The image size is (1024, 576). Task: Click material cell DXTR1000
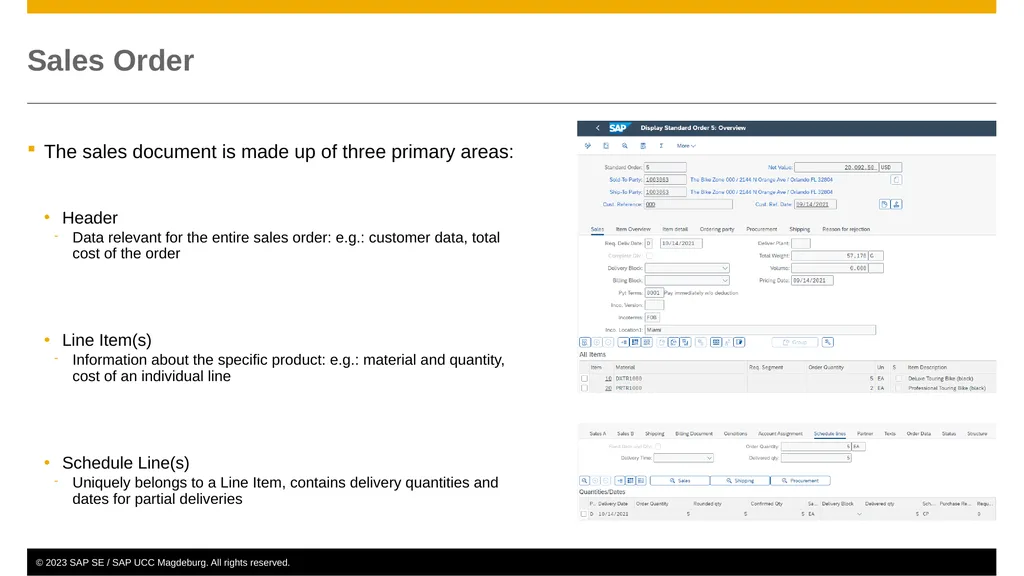click(629, 379)
